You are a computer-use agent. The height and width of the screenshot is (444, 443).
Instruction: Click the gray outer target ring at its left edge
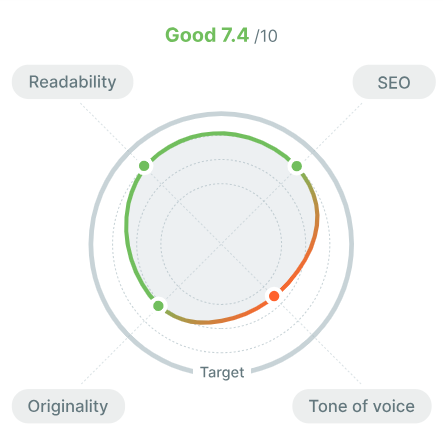coord(91,244)
